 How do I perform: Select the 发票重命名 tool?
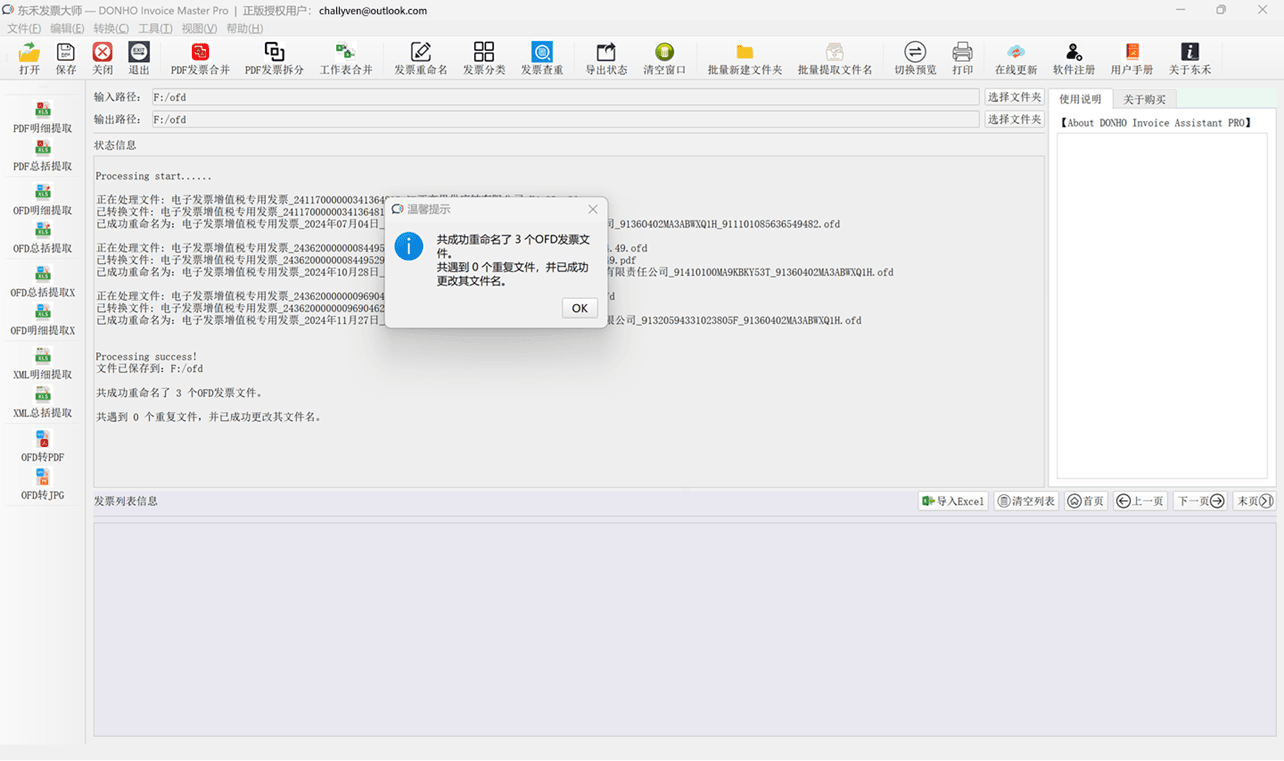421,58
